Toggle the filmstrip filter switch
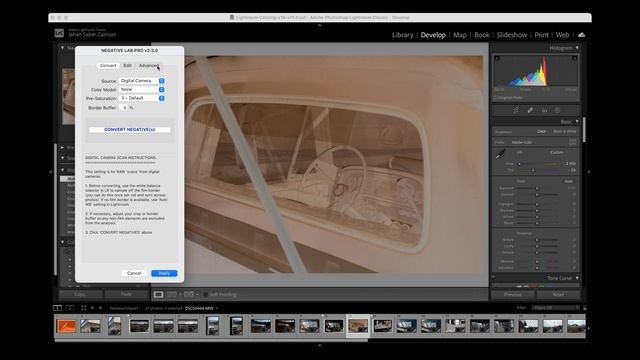This screenshot has width=640, height=360. click(x=584, y=308)
